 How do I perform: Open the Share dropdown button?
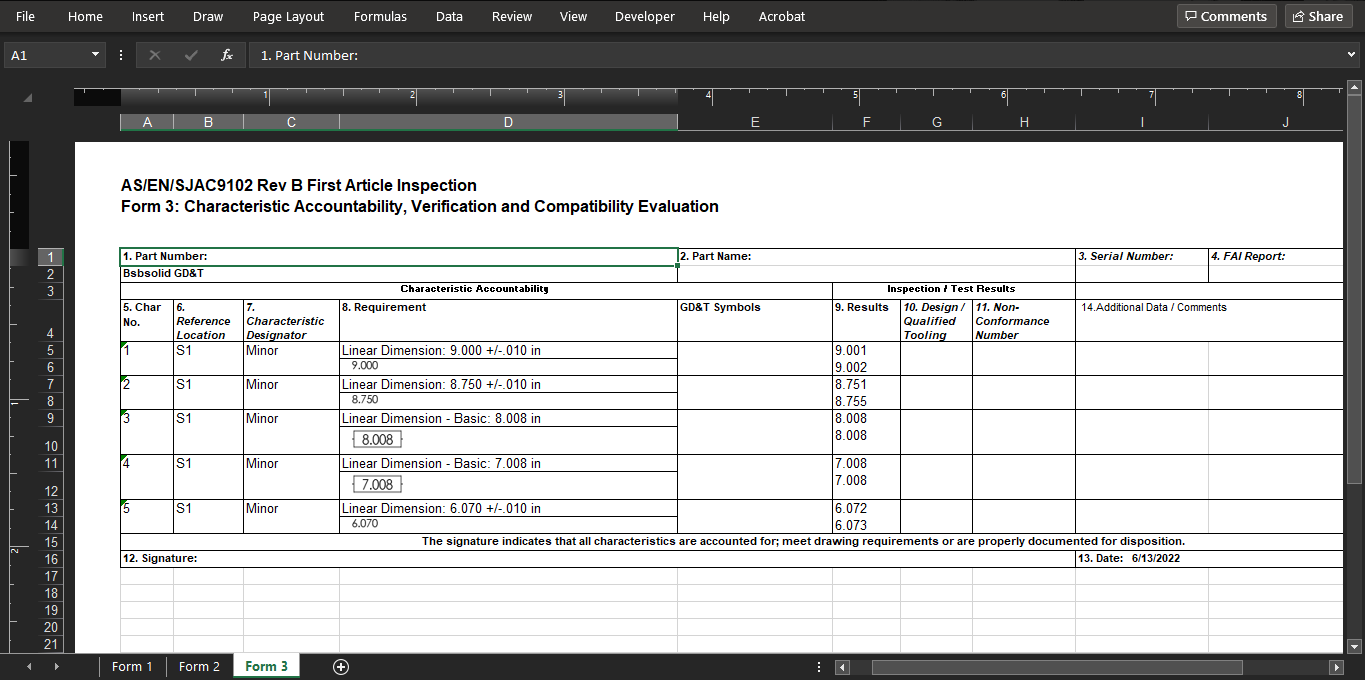[1315, 16]
